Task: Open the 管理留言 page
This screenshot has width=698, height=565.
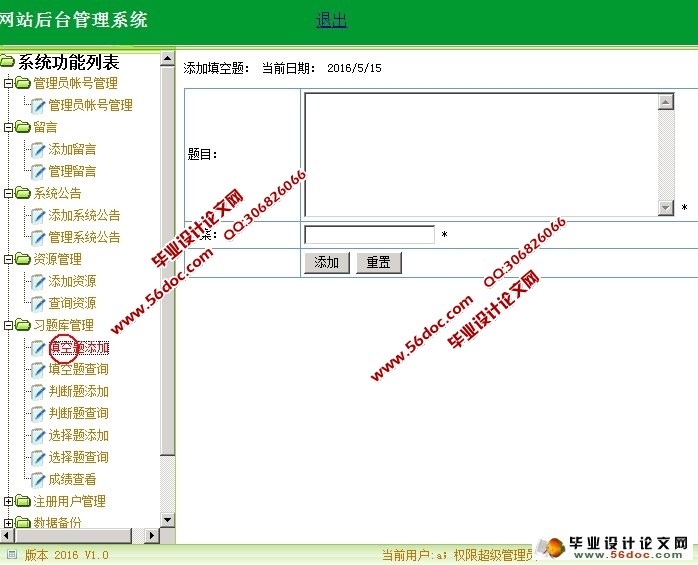Action: click(72, 171)
